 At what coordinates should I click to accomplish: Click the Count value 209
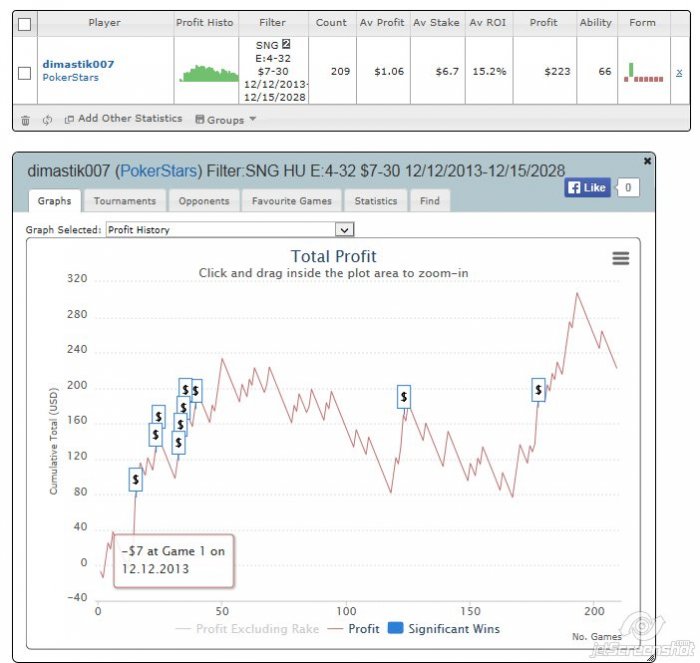[x=340, y=71]
